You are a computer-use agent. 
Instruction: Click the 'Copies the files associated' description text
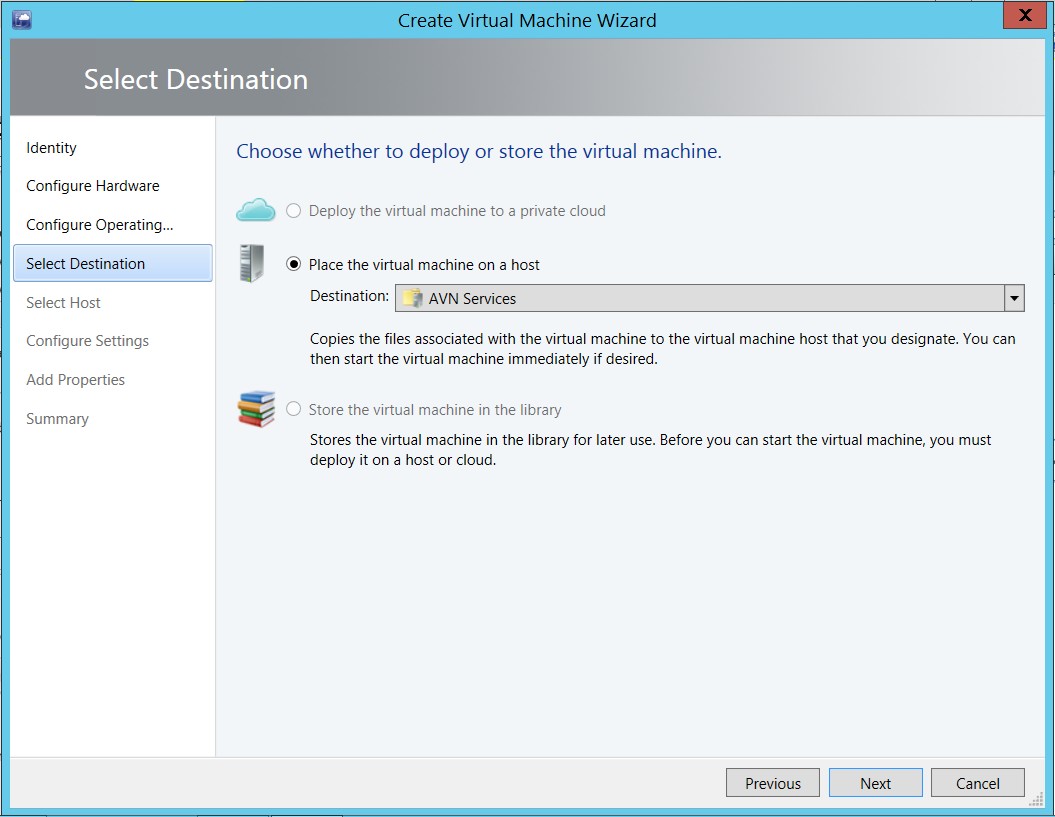pyautogui.click(x=663, y=349)
